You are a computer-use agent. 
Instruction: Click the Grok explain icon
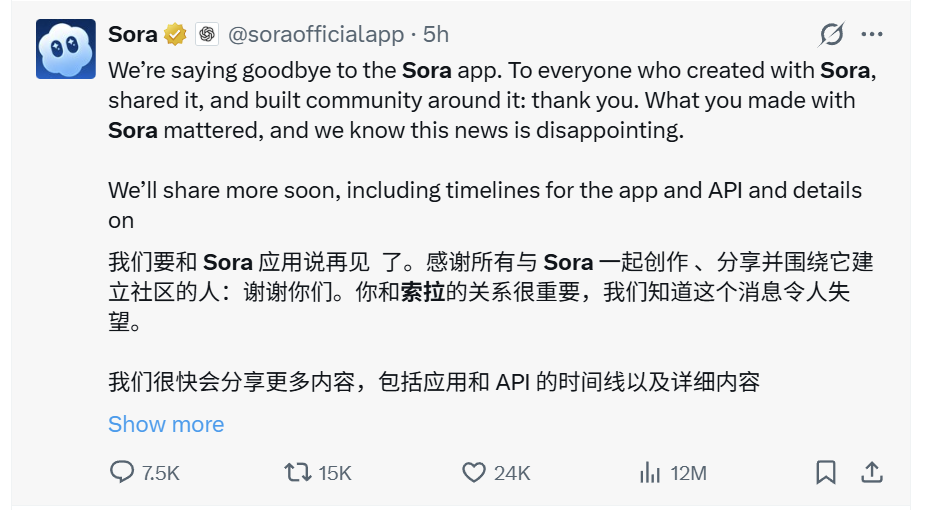pyautogui.click(x=831, y=34)
